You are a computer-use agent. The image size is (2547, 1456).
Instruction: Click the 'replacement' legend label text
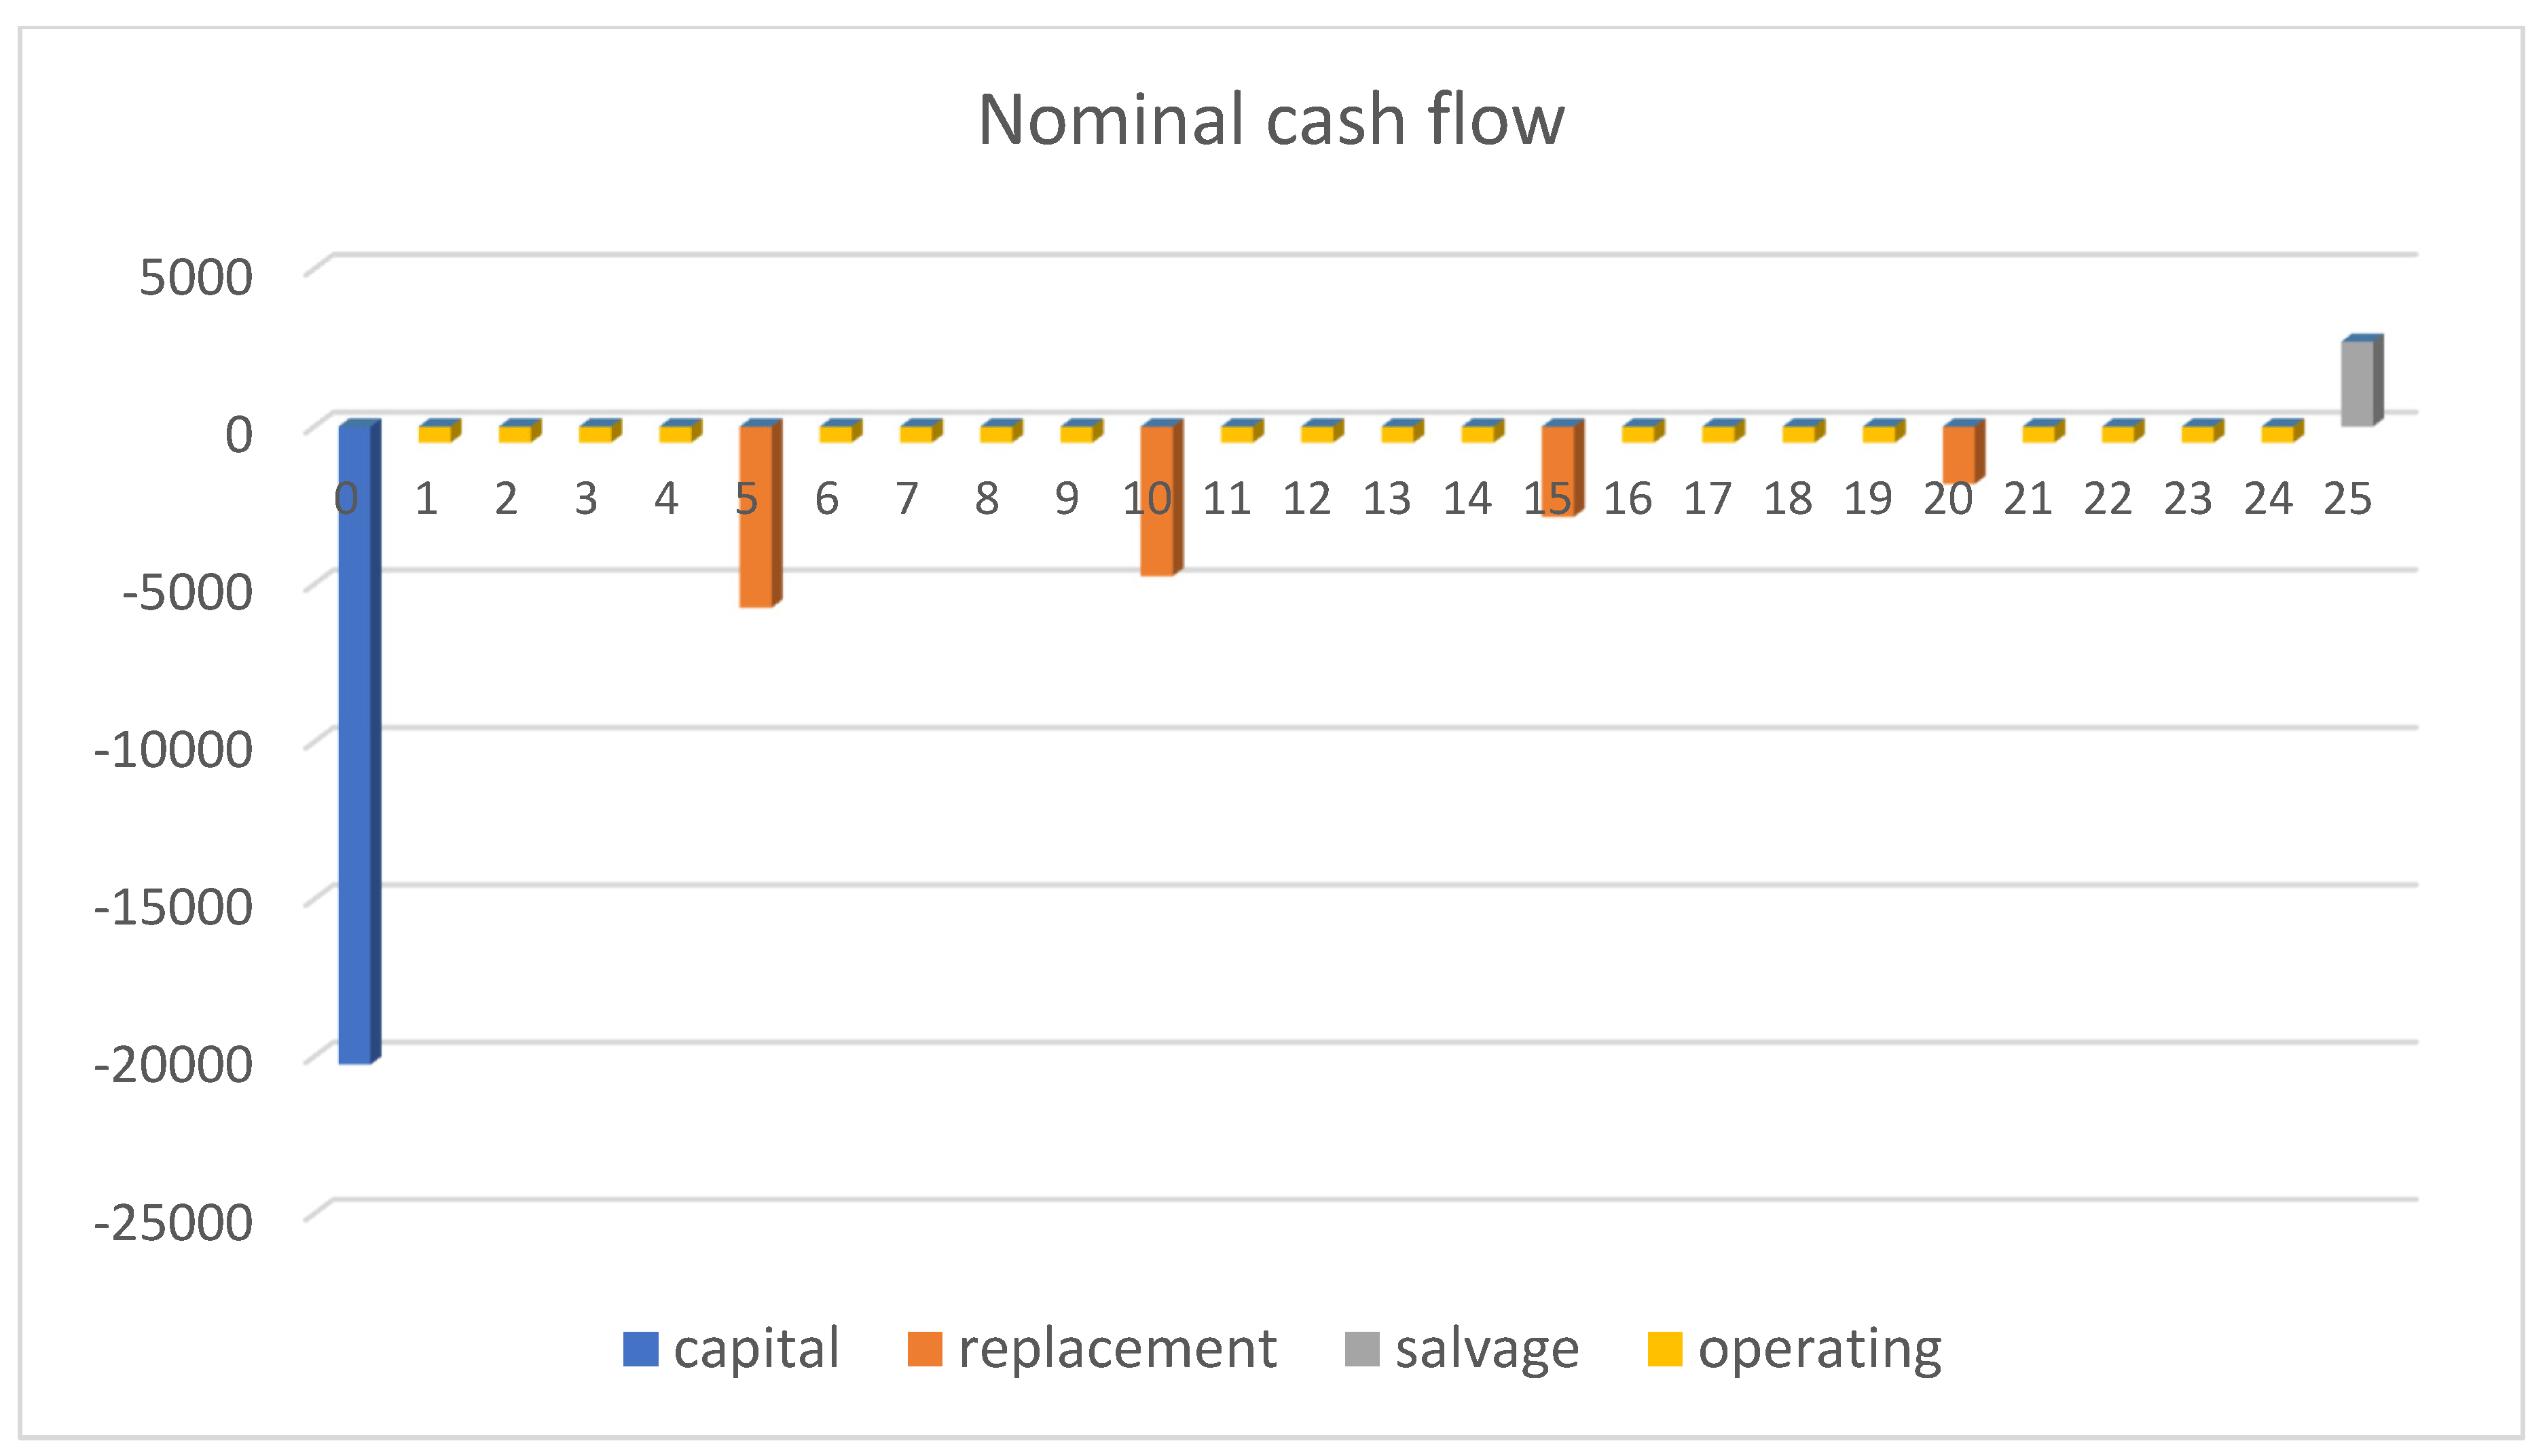(x=1117, y=1349)
